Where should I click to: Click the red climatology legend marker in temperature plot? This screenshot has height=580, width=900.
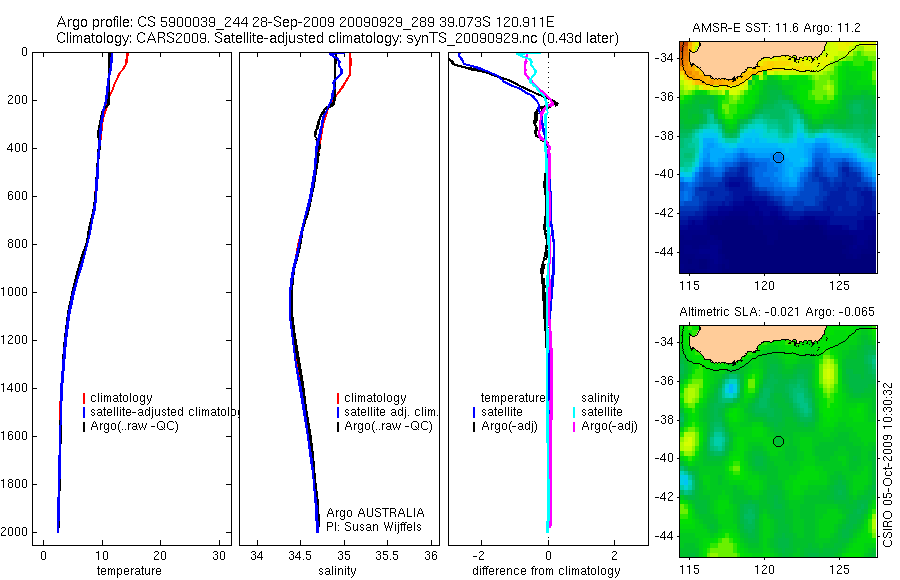pos(84,398)
